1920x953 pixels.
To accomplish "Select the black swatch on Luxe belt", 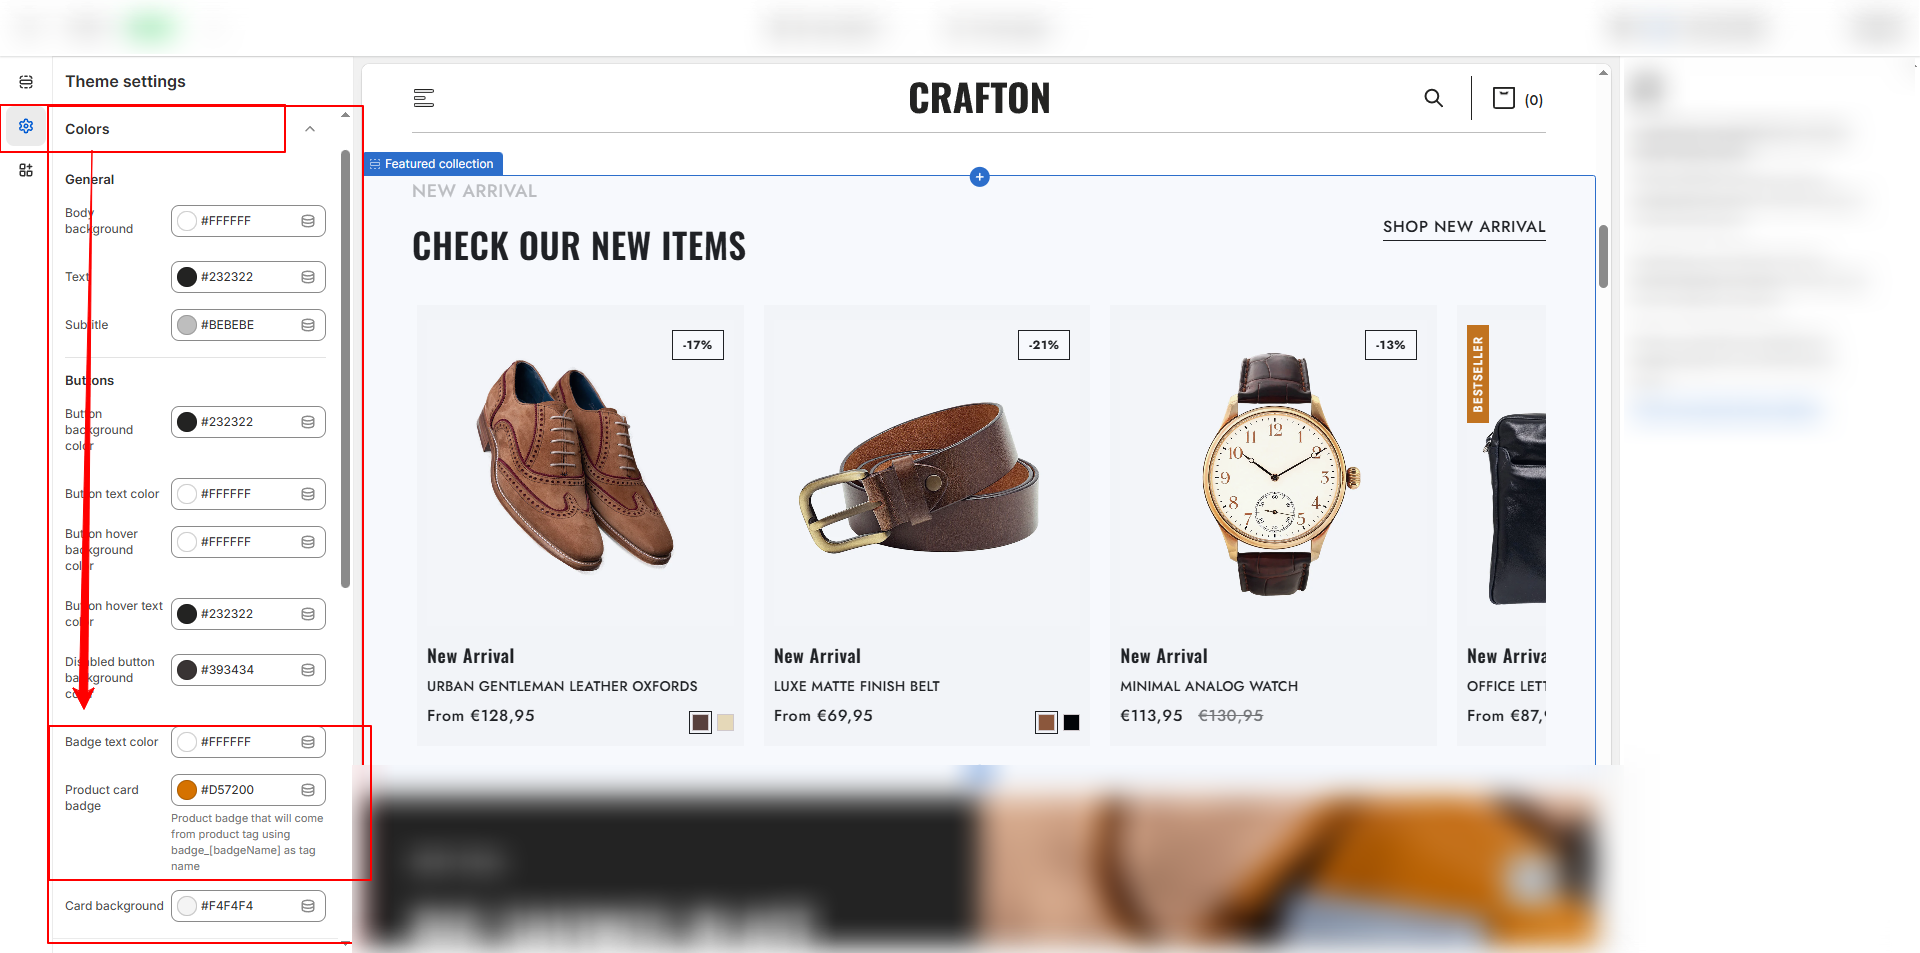I will tap(1071, 723).
